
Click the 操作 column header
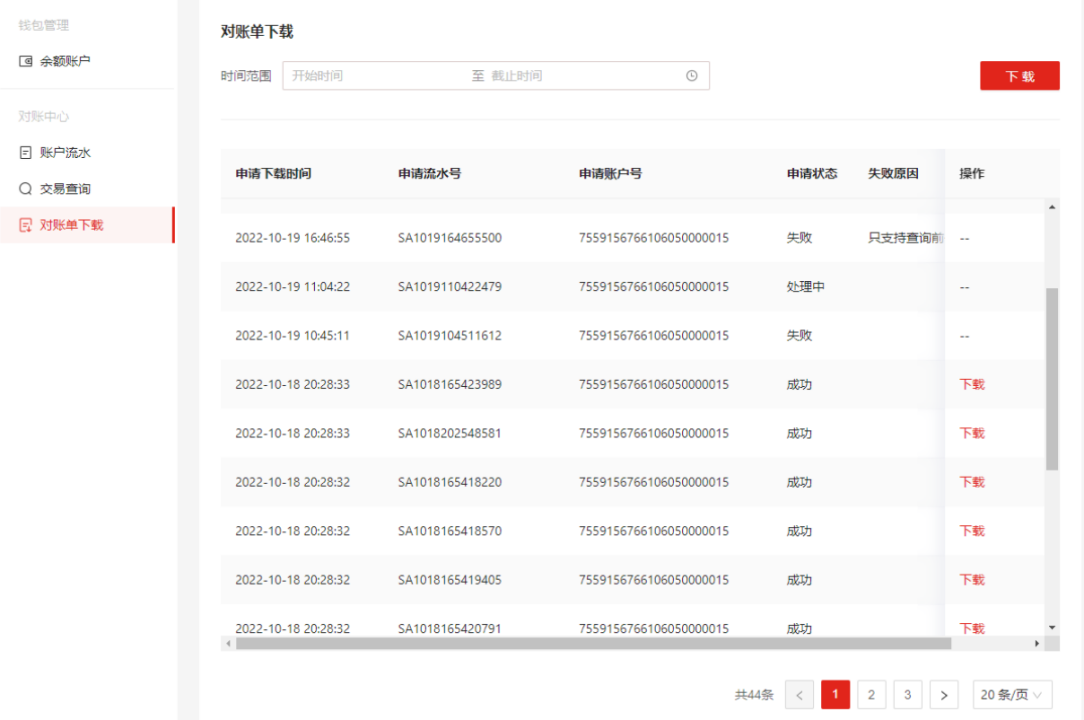[x=971, y=173]
